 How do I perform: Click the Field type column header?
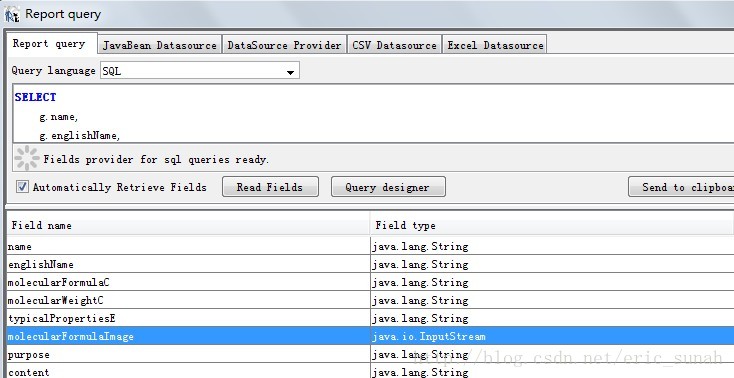point(552,225)
